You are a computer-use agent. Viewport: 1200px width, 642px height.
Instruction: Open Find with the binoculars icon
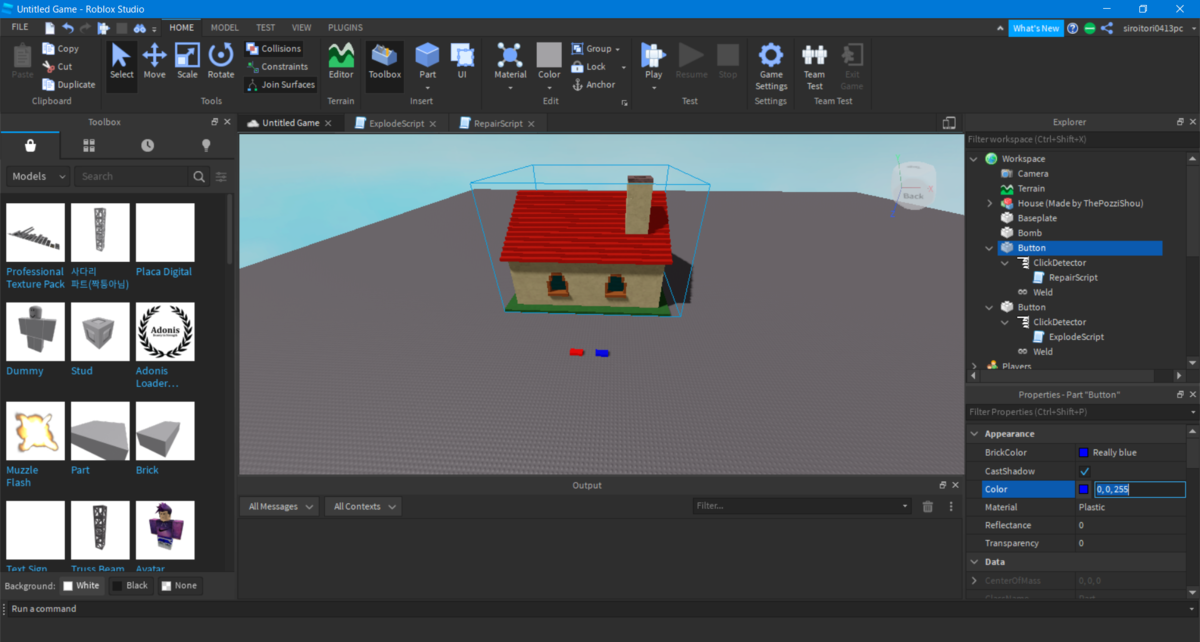coord(141,28)
